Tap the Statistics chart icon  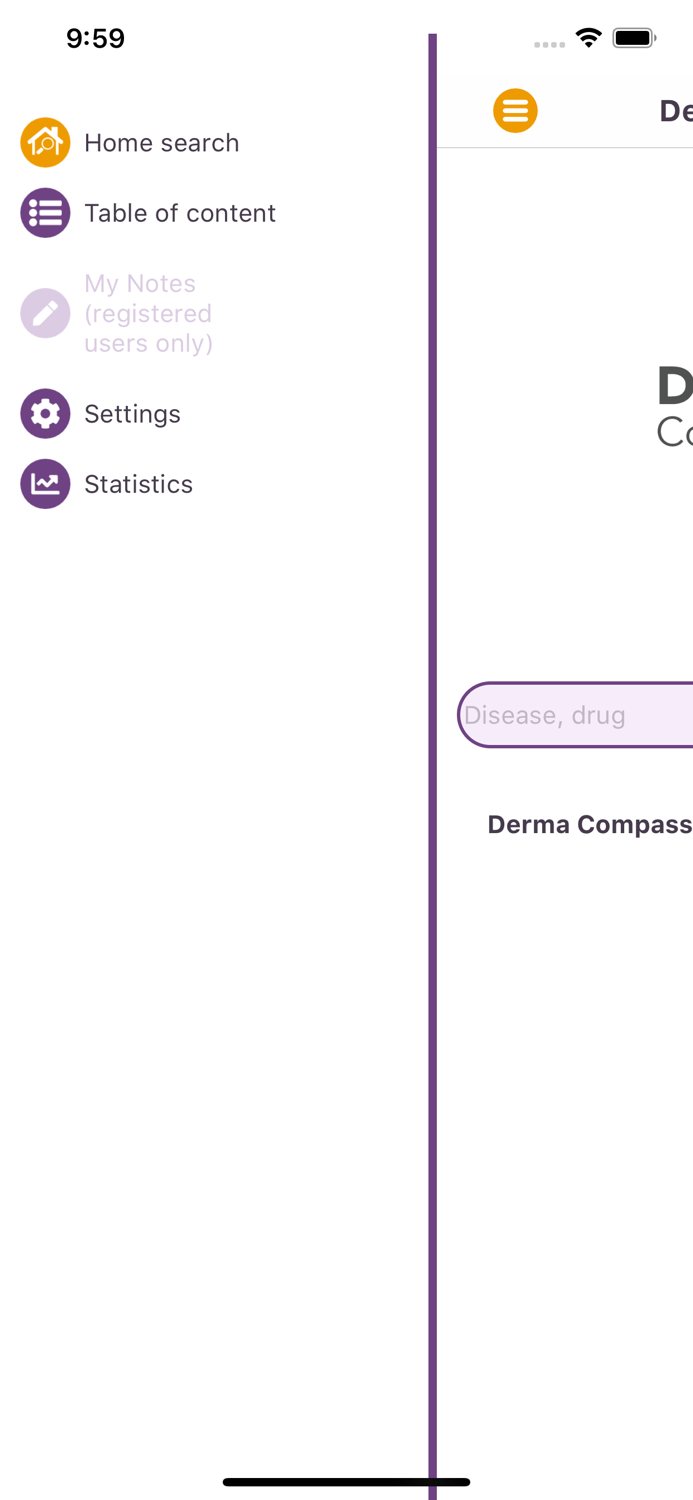coord(45,483)
